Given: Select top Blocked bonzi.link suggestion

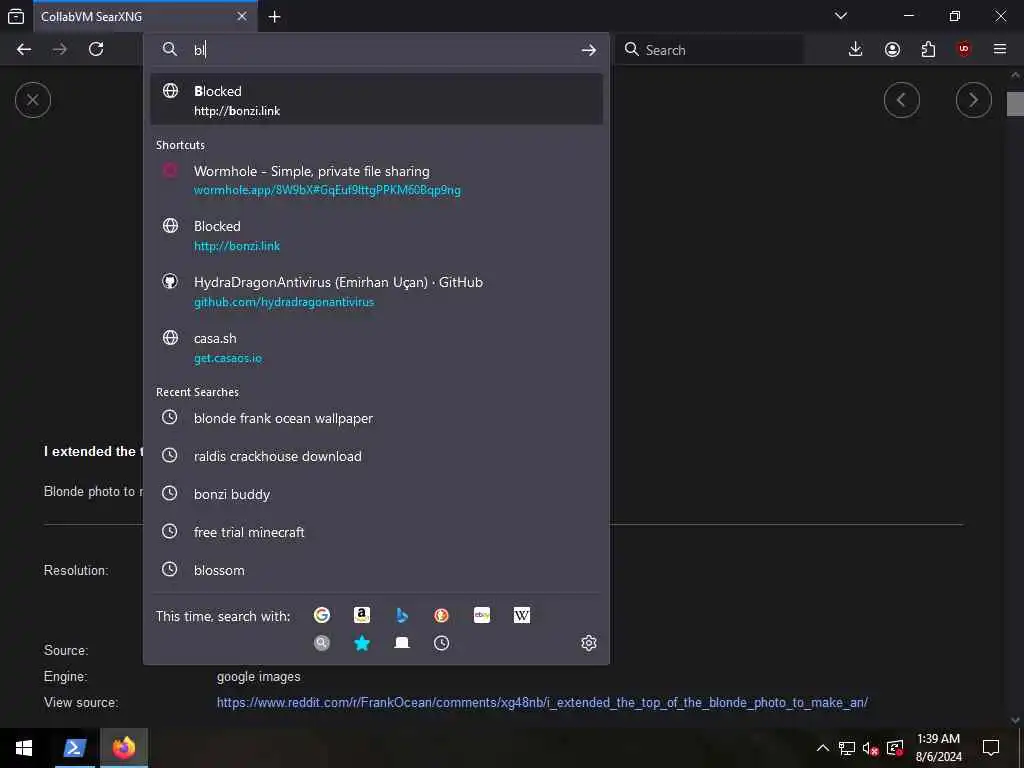Looking at the screenshot, I should pyautogui.click(x=376, y=100).
